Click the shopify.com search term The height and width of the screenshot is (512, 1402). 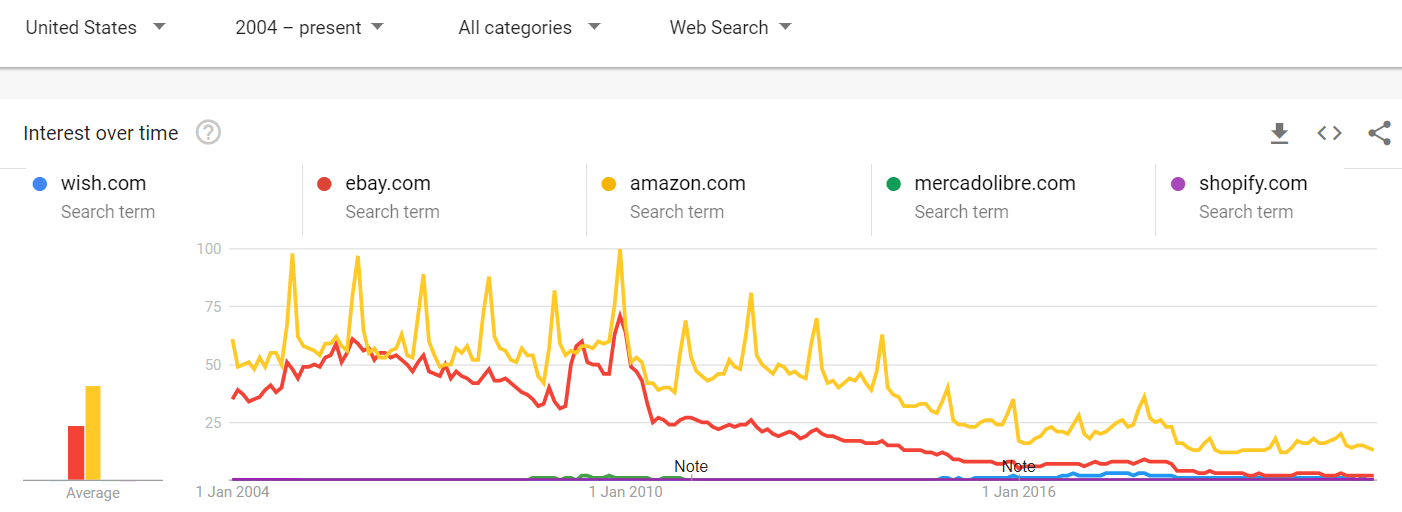coord(1253,184)
